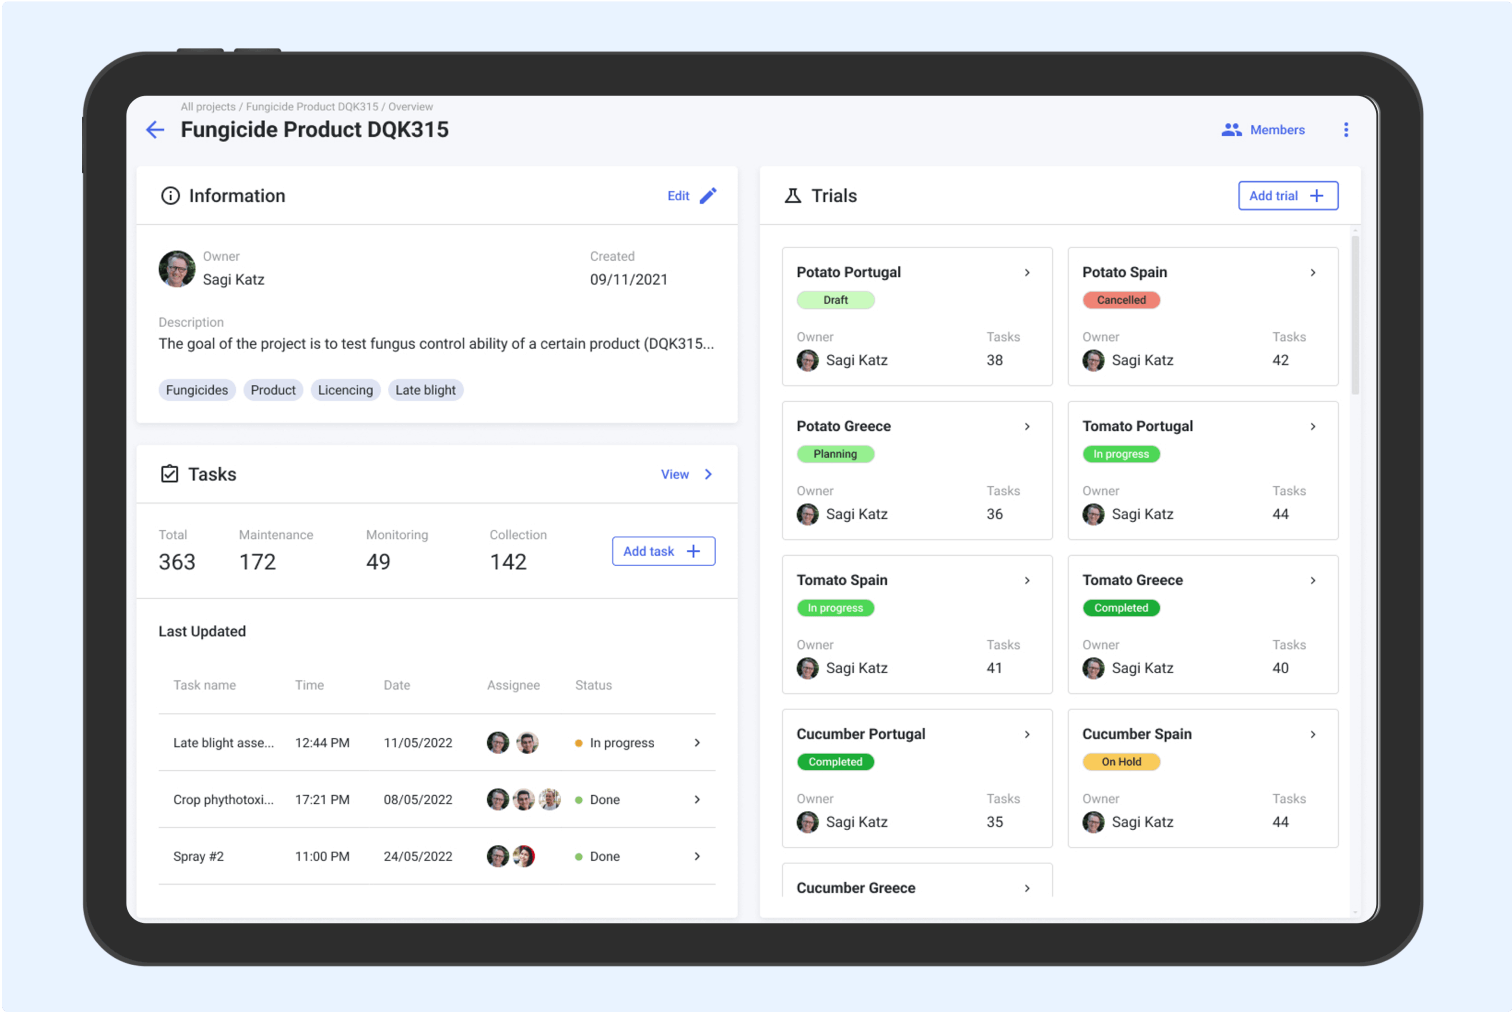This screenshot has width=1512, height=1012.
Task: Open Potato Spain trial via chevron
Action: [1313, 273]
